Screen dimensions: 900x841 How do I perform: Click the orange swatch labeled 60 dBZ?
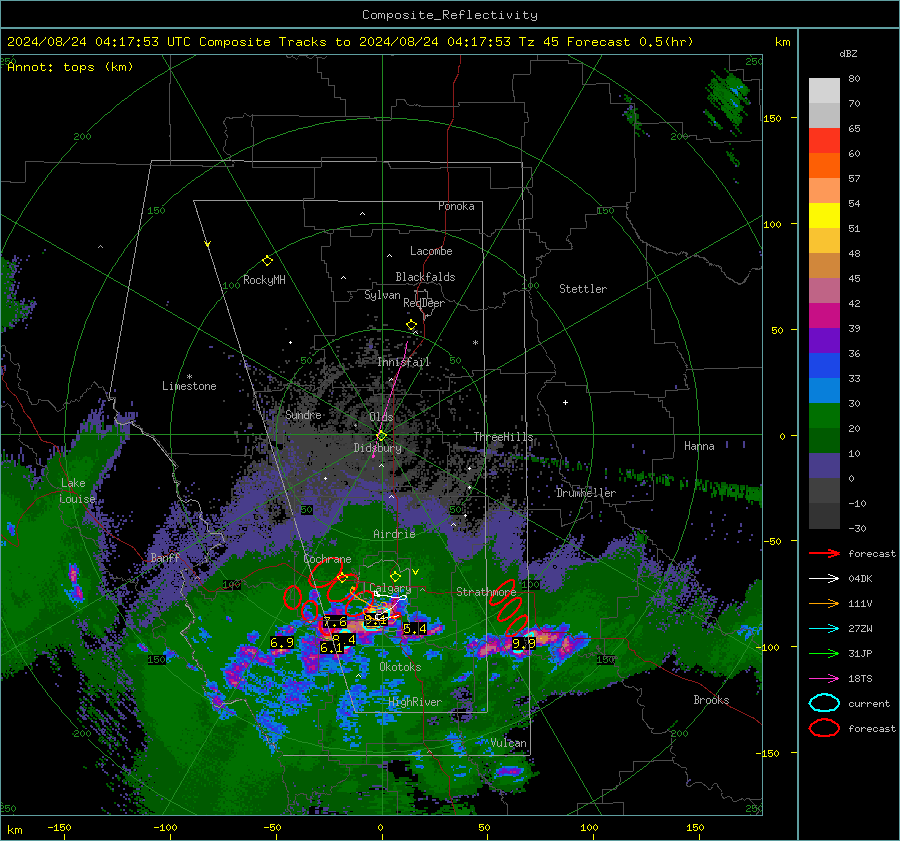pos(824,165)
